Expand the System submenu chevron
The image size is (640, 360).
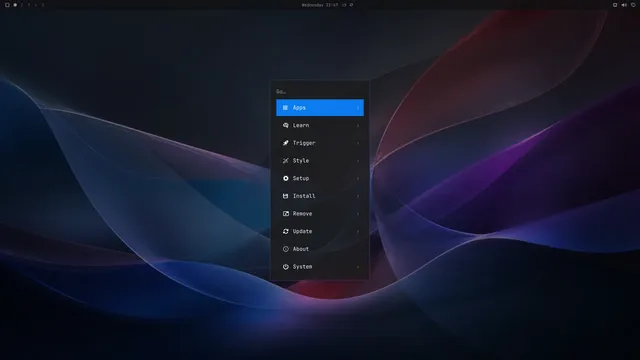tap(358, 267)
